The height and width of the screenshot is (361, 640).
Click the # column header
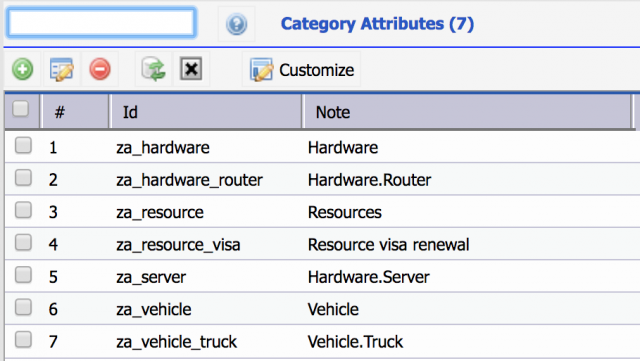click(75, 112)
